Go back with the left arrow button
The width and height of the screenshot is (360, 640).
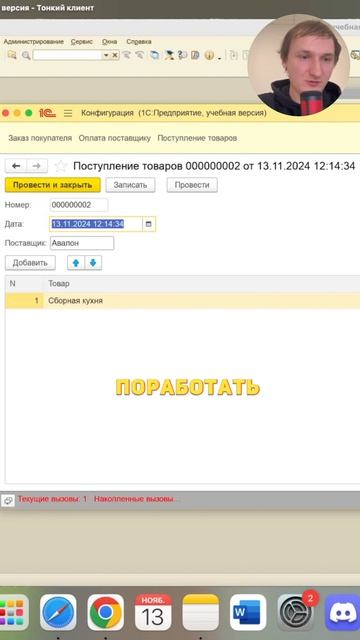click(16, 166)
